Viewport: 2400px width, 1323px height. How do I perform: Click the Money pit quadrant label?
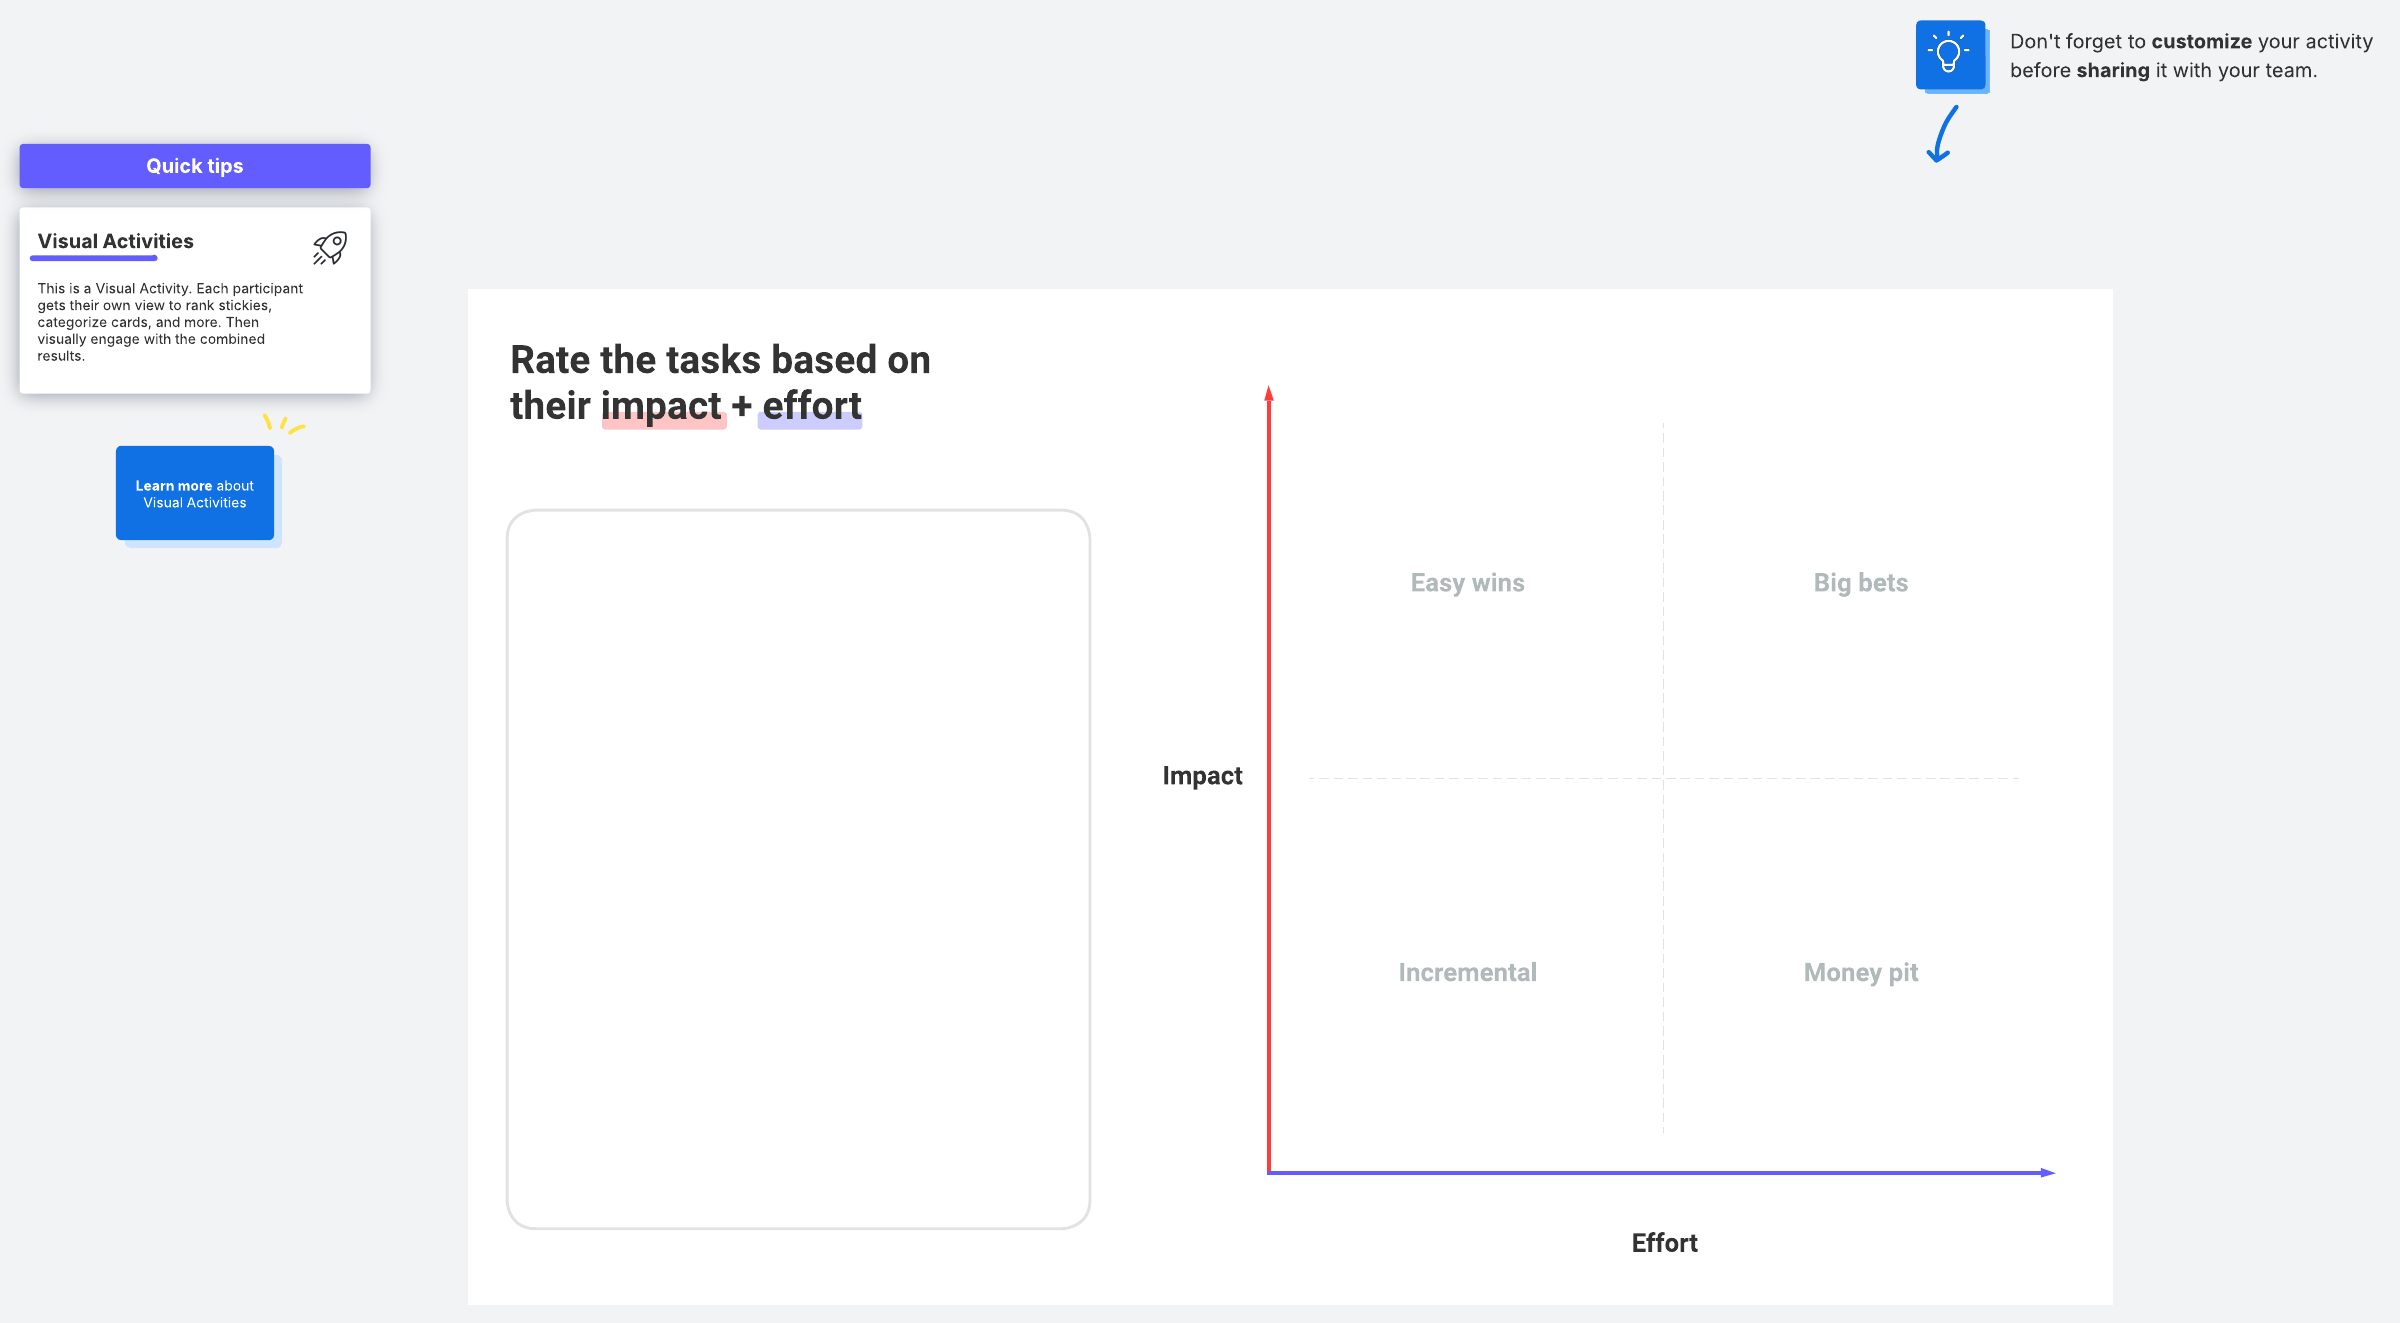1860,973
